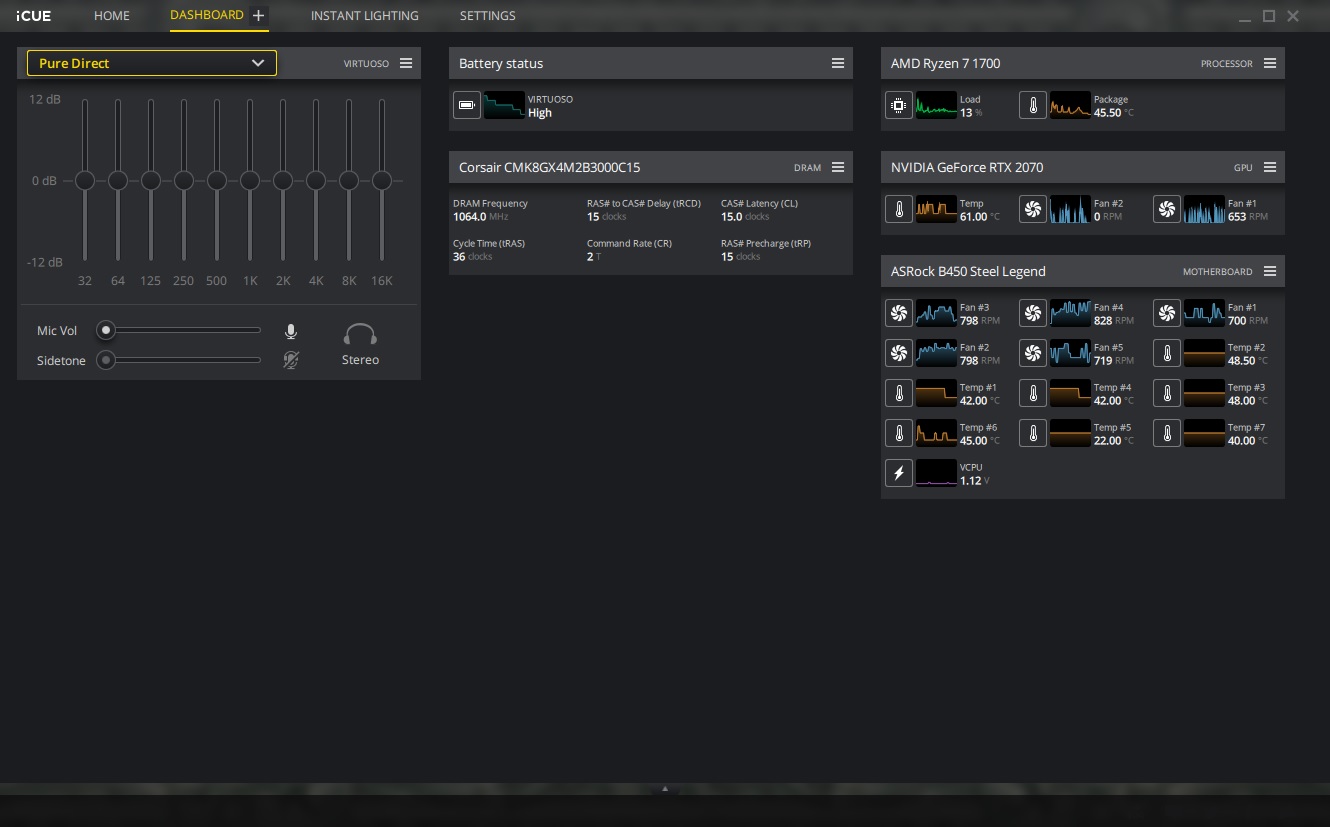Screen dimensions: 1330x827
Task: Click the VCPU voltage lightning icon
Action: point(898,473)
